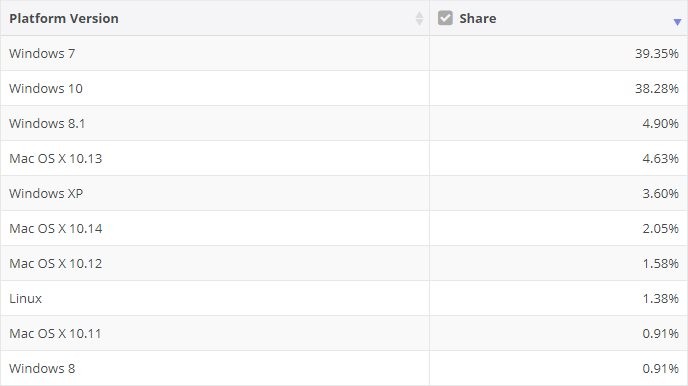Image resolution: width=688 pixels, height=386 pixels.
Task: Select the Mac OS X 10.11 row
Action: point(344,333)
